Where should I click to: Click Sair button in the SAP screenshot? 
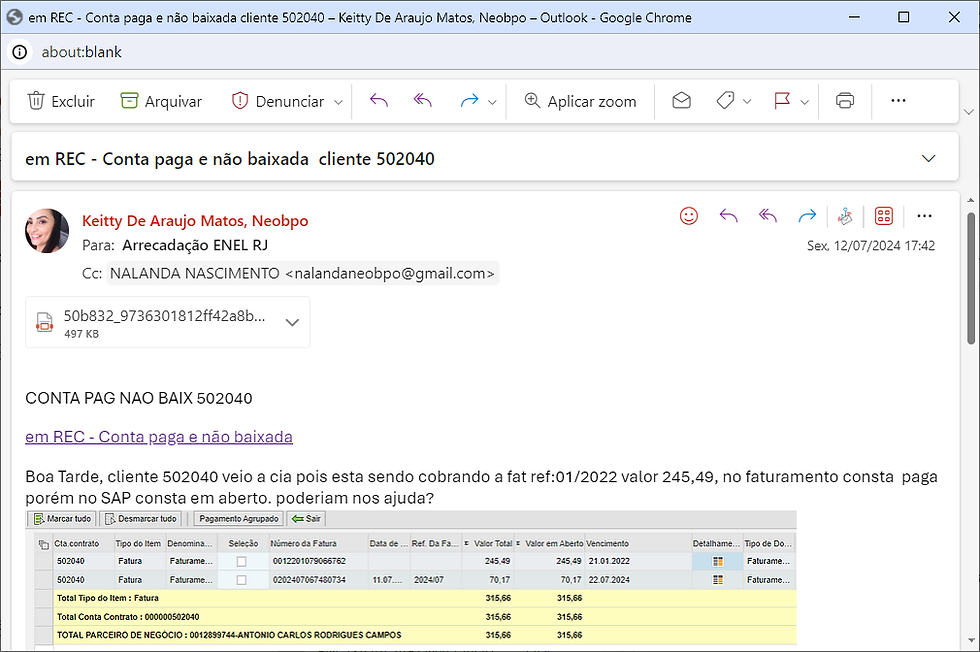pyautogui.click(x=306, y=519)
